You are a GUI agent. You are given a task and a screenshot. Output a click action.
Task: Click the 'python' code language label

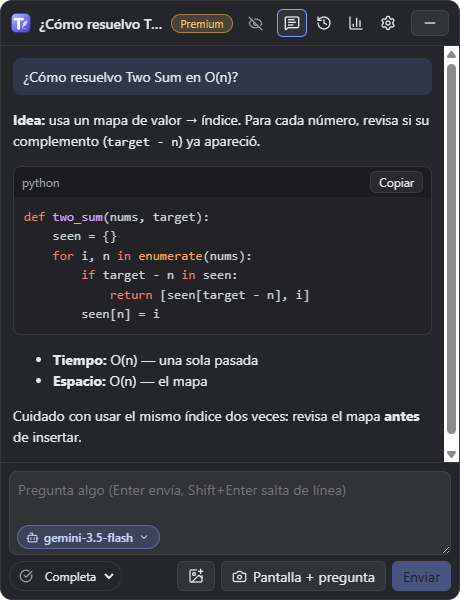tap(41, 183)
